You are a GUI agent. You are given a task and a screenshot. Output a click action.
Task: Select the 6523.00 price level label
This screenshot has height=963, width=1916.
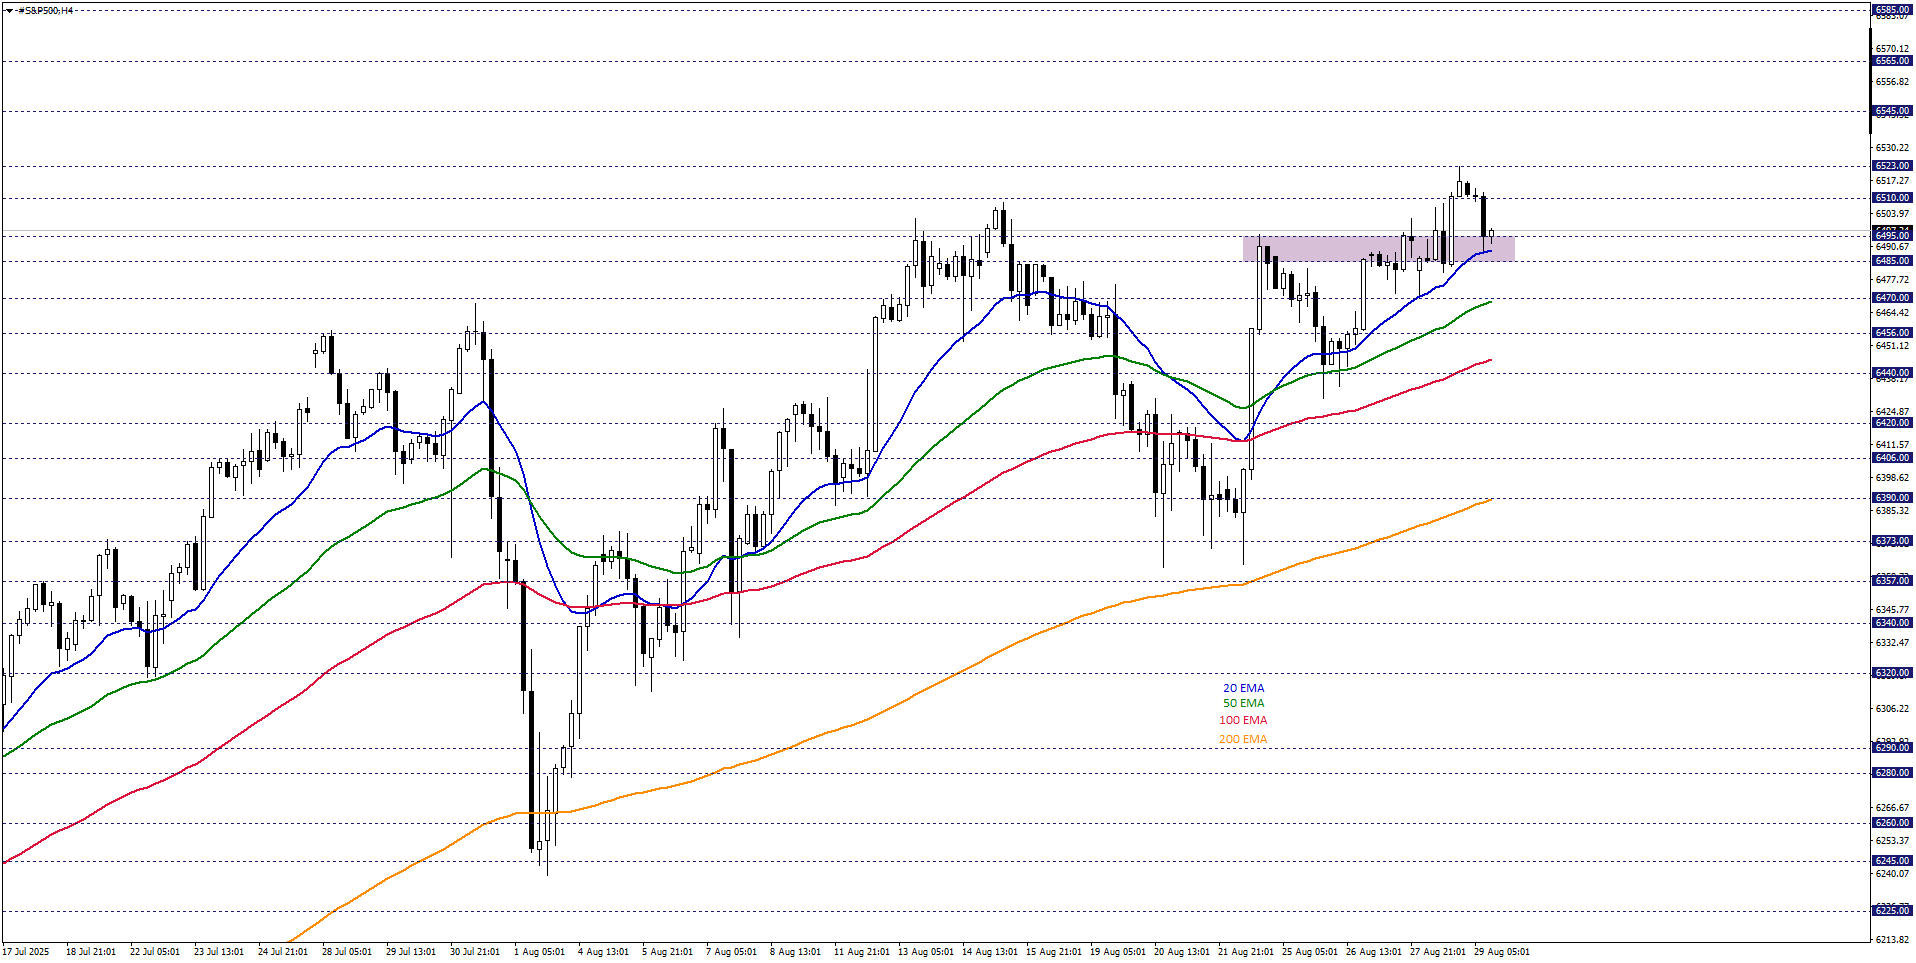tap(1892, 166)
